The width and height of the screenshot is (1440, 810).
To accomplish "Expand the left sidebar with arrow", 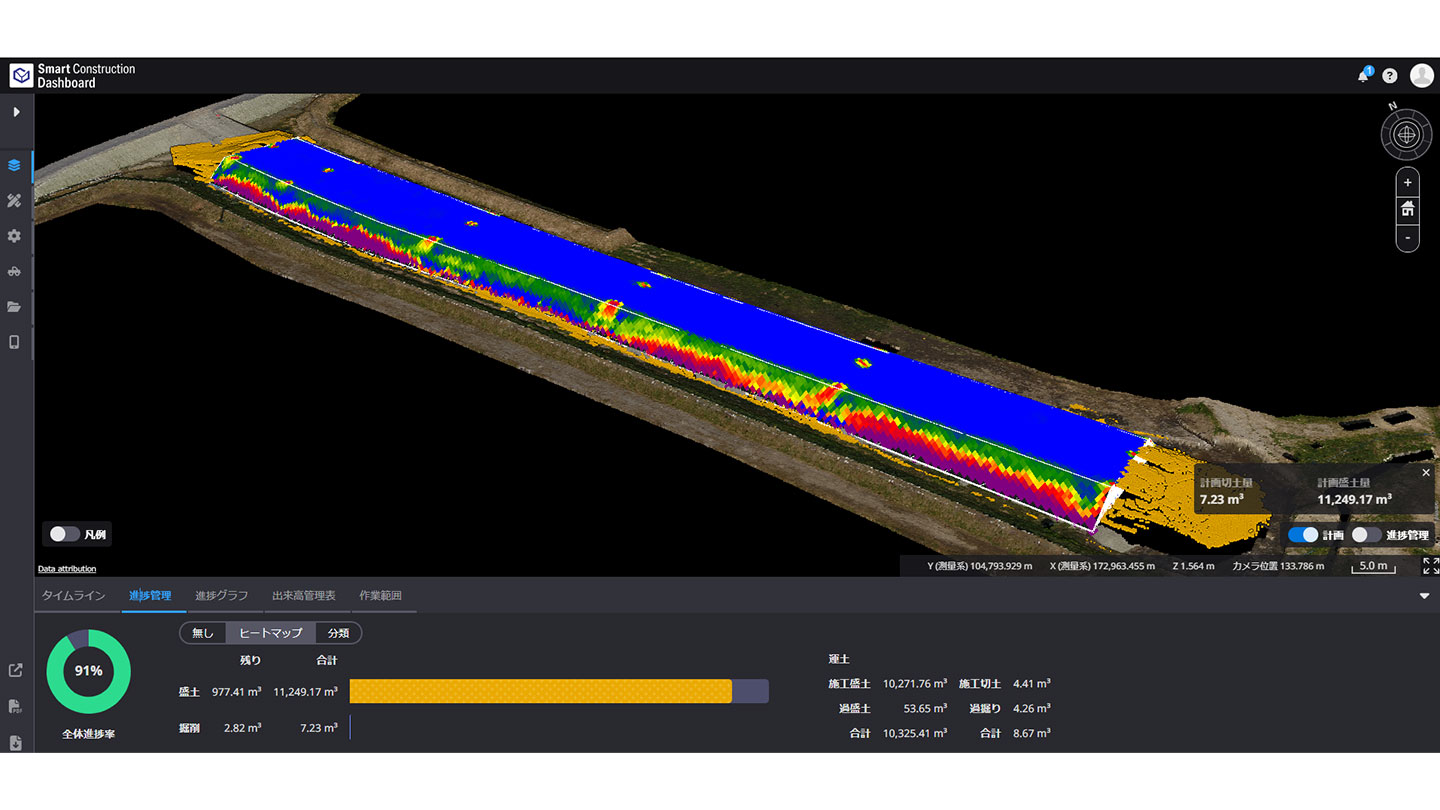I will pos(16,112).
